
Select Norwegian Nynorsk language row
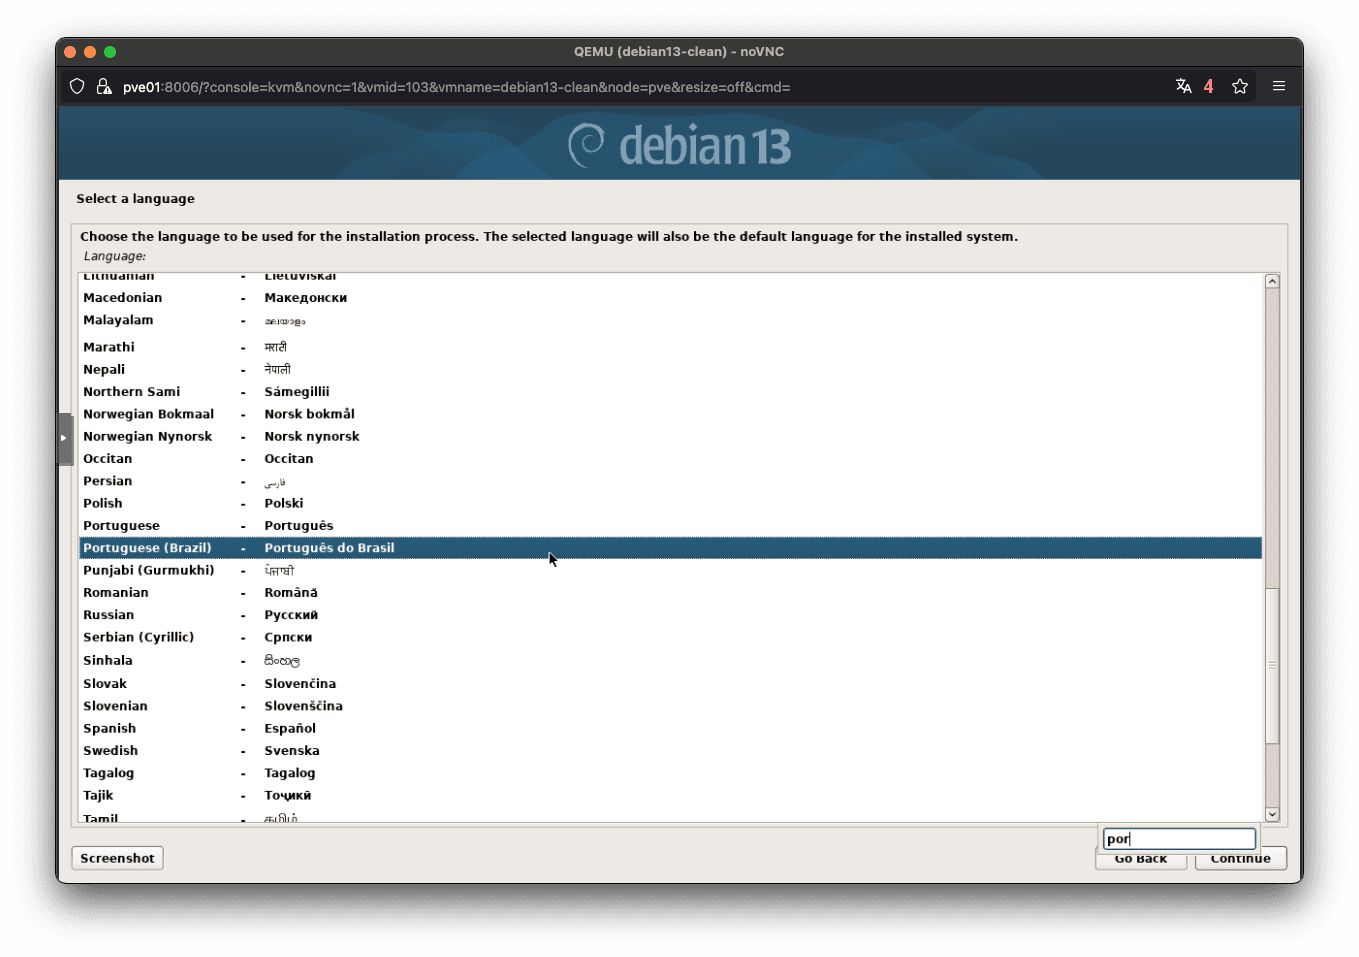[670, 436]
